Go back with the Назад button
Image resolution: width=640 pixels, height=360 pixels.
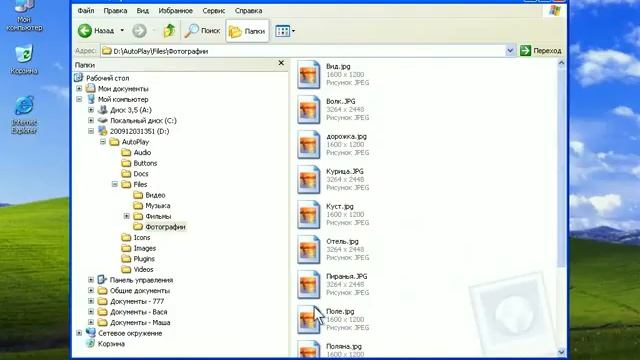96,31
